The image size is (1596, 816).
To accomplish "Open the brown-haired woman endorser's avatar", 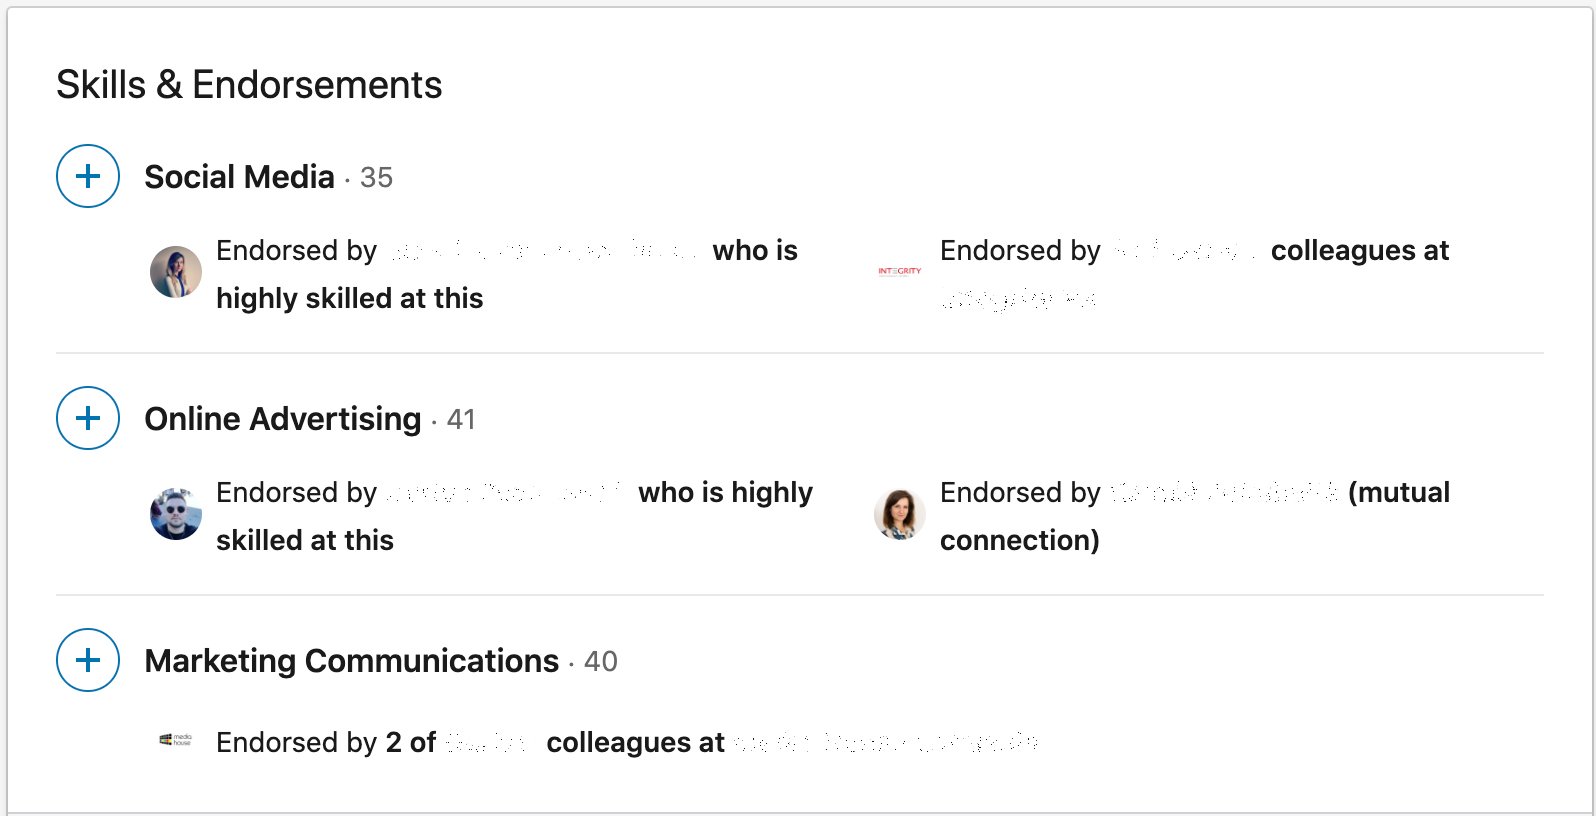I will (899, 514).
